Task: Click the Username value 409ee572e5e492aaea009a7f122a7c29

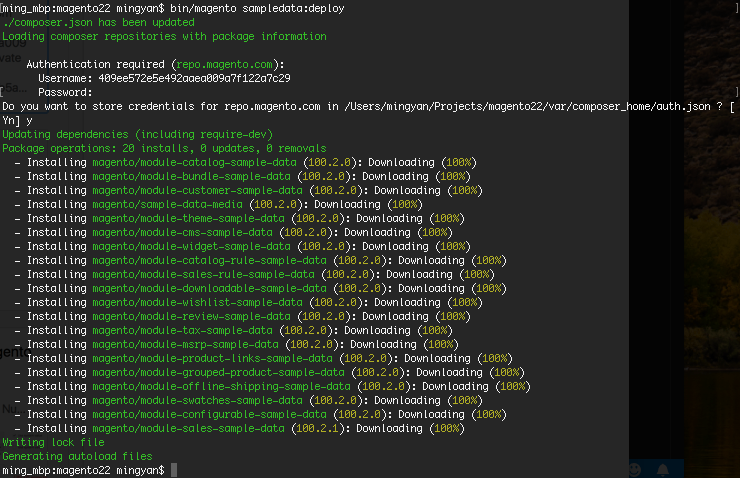Action: pyautogui.click(x=194, y=78)
